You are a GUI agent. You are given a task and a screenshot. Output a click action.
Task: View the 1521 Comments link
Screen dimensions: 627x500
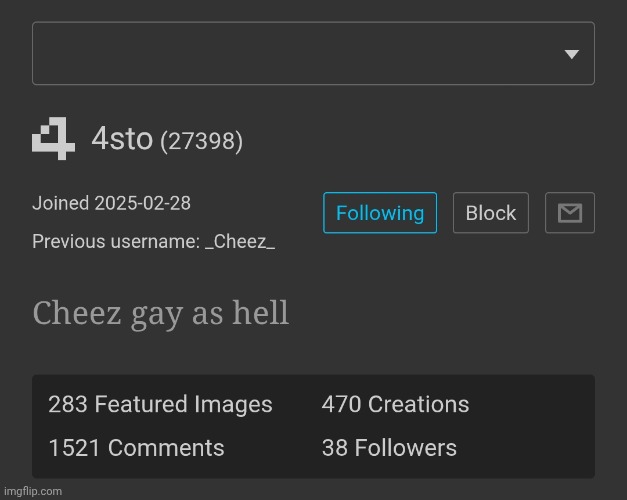tap(136, 448)
